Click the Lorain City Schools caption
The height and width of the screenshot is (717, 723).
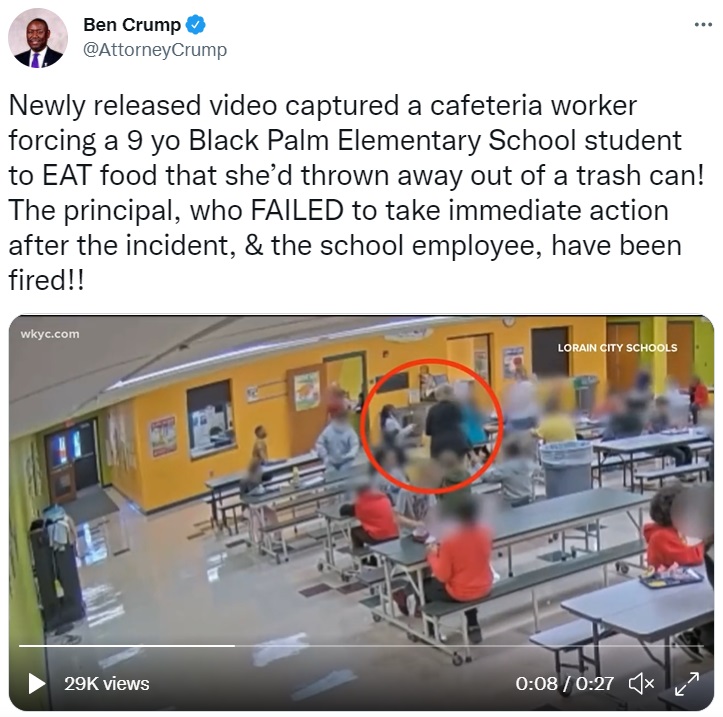pyautogui.click(x=617, y=348)
